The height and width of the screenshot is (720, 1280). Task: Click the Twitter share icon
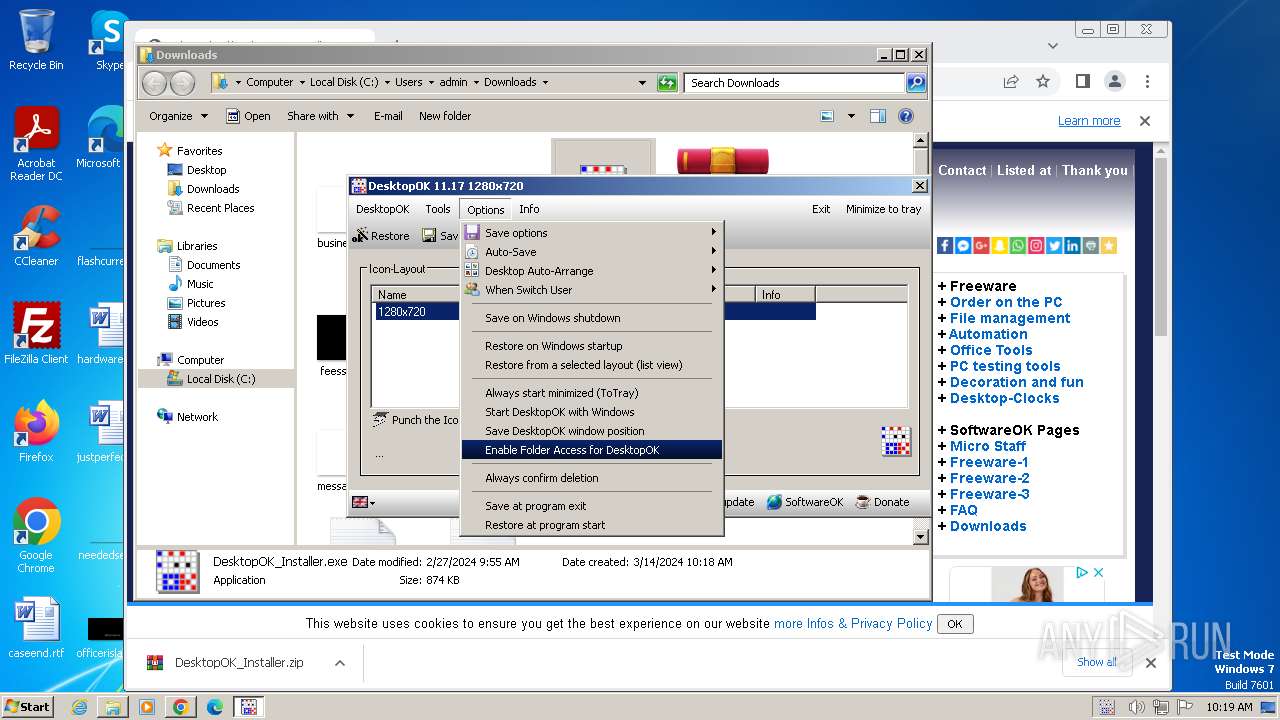click(1054, 245)
